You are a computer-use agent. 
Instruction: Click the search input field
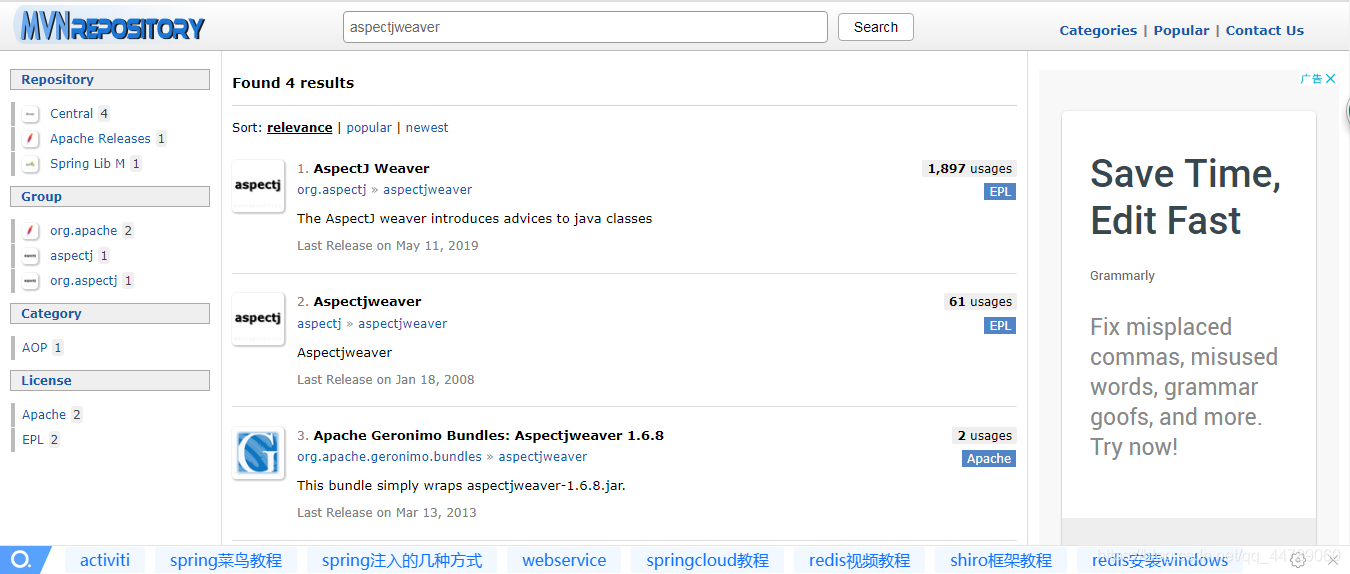point(585,27)
